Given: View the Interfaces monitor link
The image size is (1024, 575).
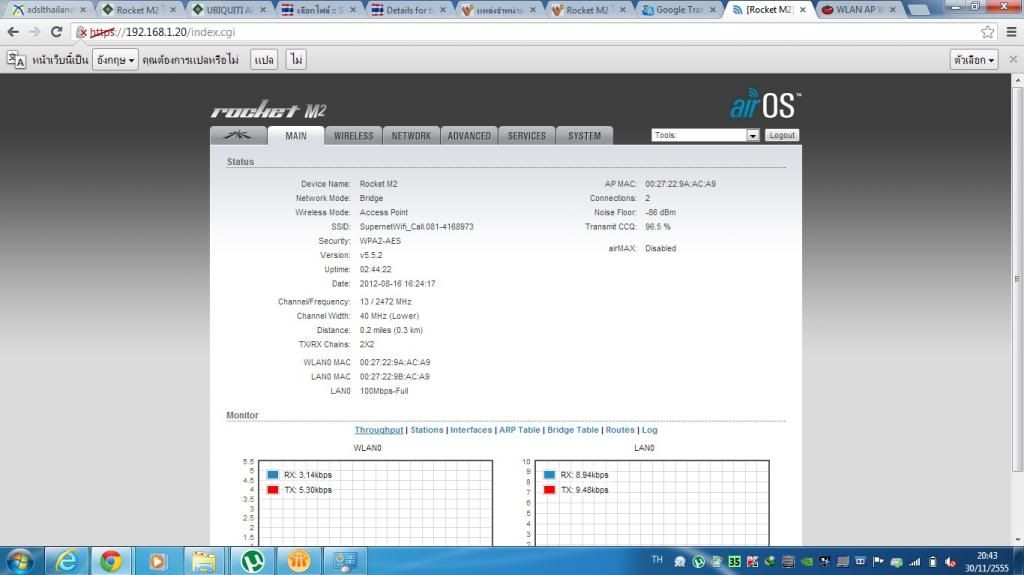Looking at the screenshot, I should (x=471, y=430).
